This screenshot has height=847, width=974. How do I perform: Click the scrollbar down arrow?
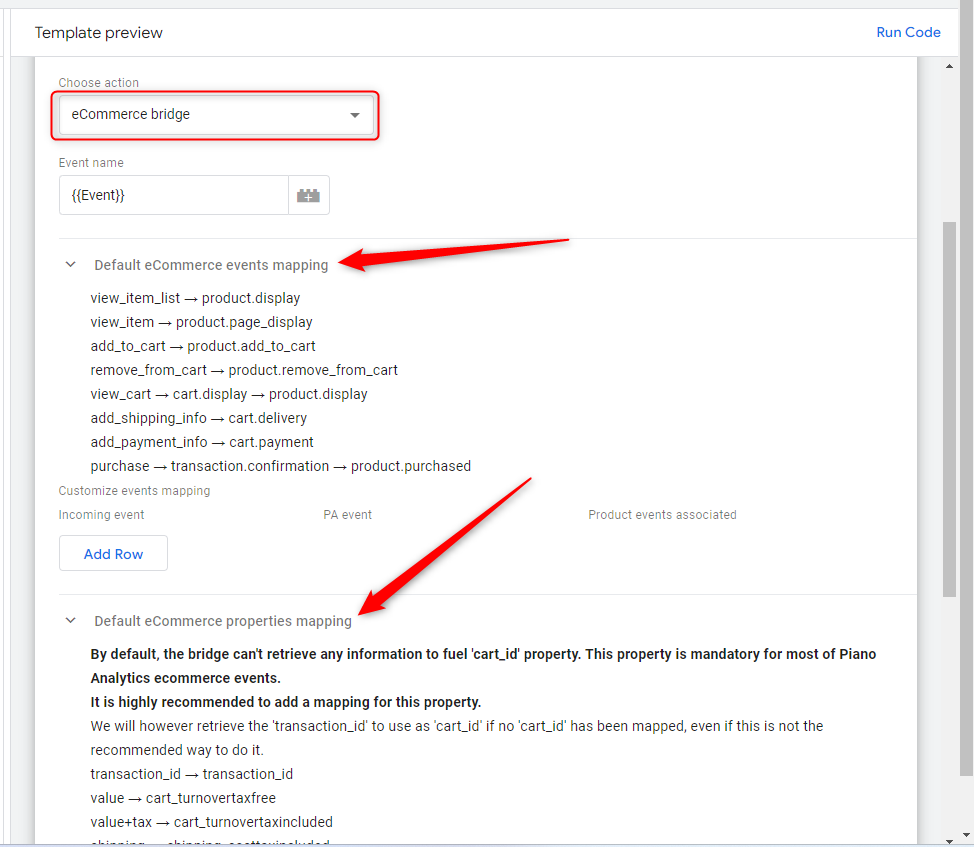(950, 837)
